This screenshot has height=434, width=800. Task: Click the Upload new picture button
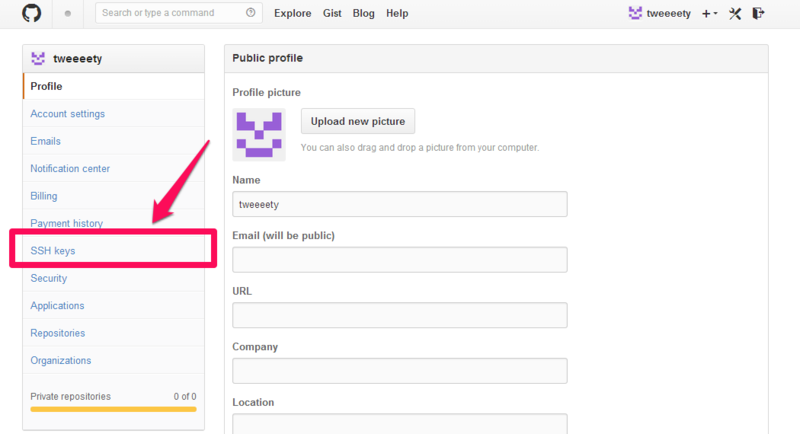click(x=358, y=121)
